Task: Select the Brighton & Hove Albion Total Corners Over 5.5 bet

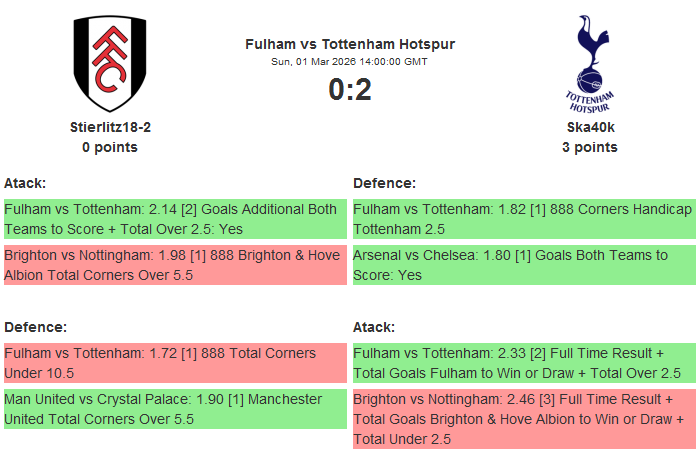Action: click(174, 264)
